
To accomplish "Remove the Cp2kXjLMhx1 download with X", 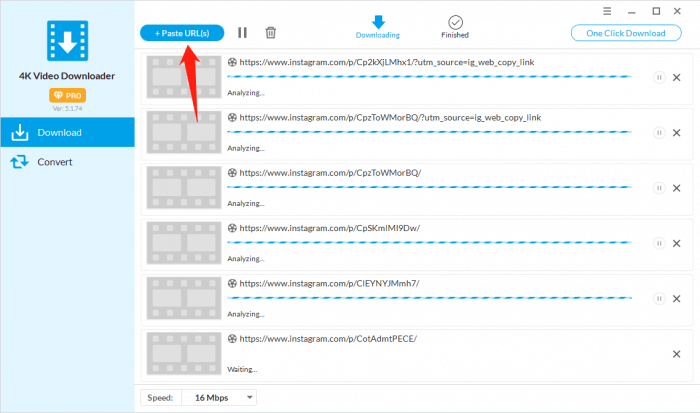I will pyautogui.click(x=677, y=77).
